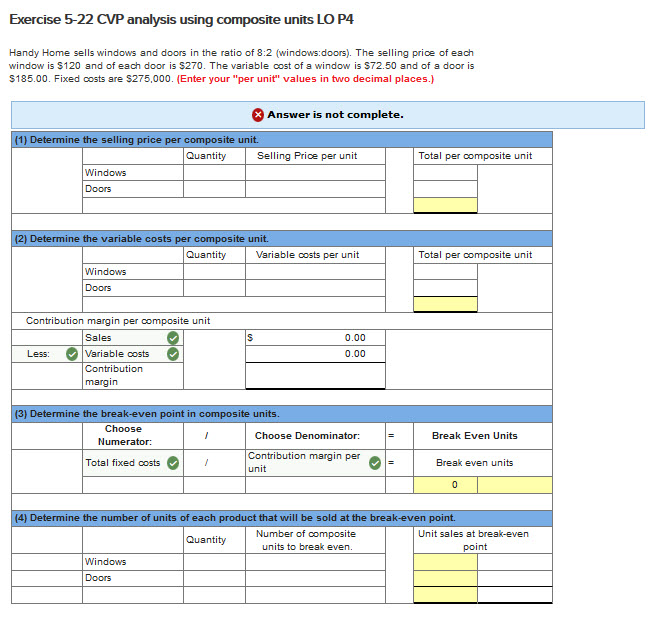Click the yellow selling price total cell in section 1

coord(445,205)
